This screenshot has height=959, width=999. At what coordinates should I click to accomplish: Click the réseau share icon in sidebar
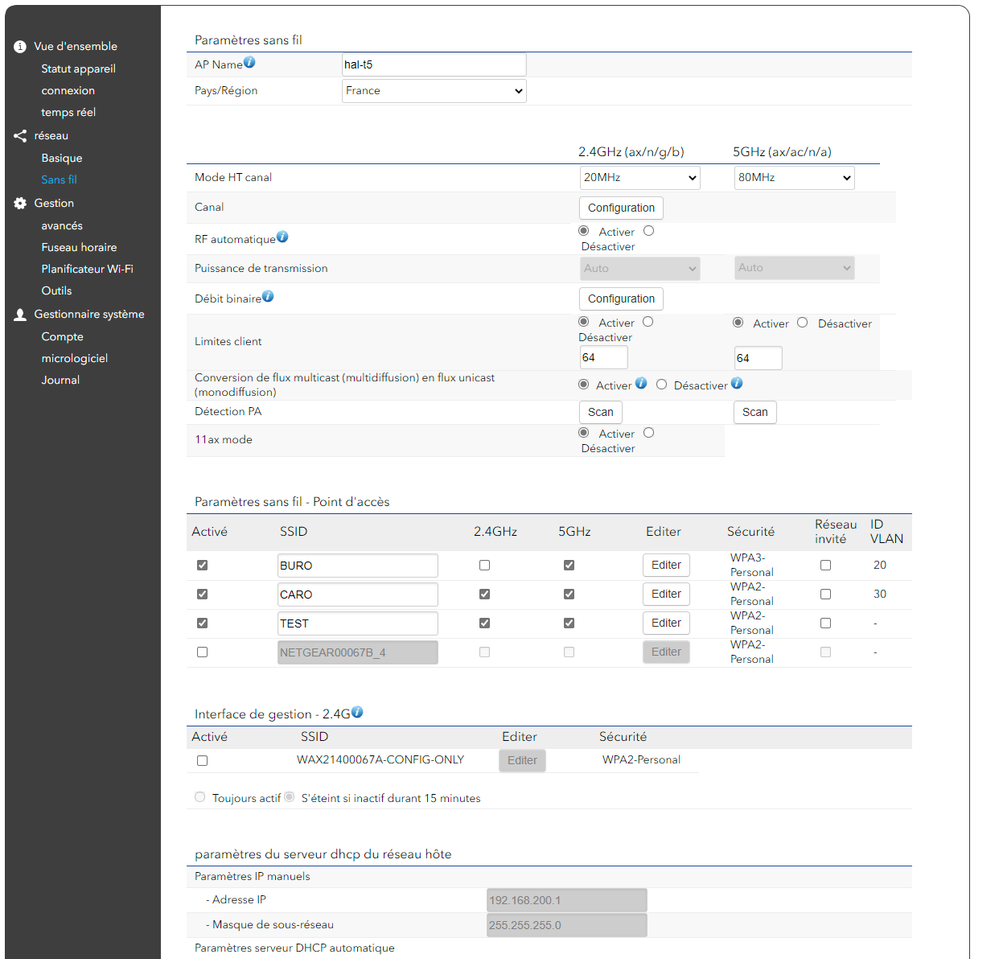click(20, 136)
